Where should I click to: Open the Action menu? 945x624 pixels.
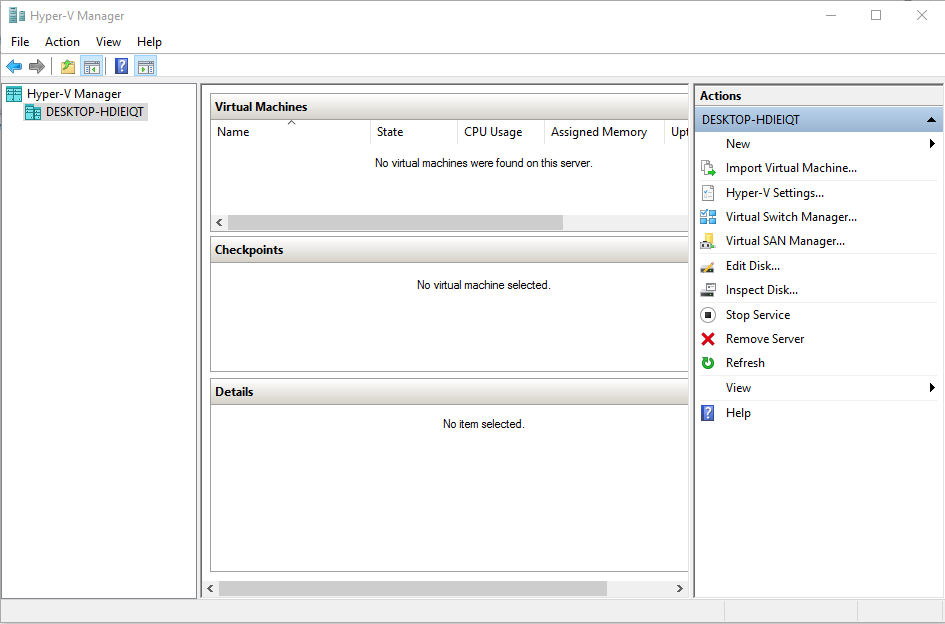tap(62, 42)
